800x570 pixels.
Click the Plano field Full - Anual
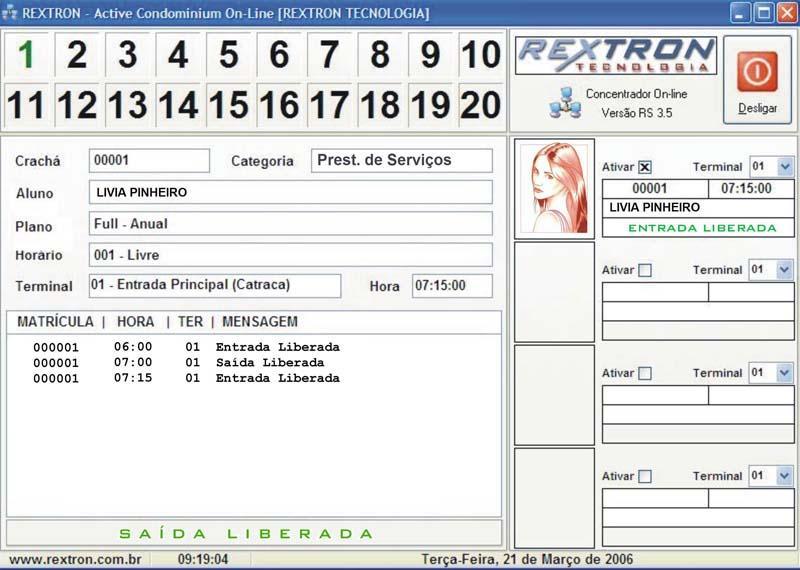click(x=290, y=224)
